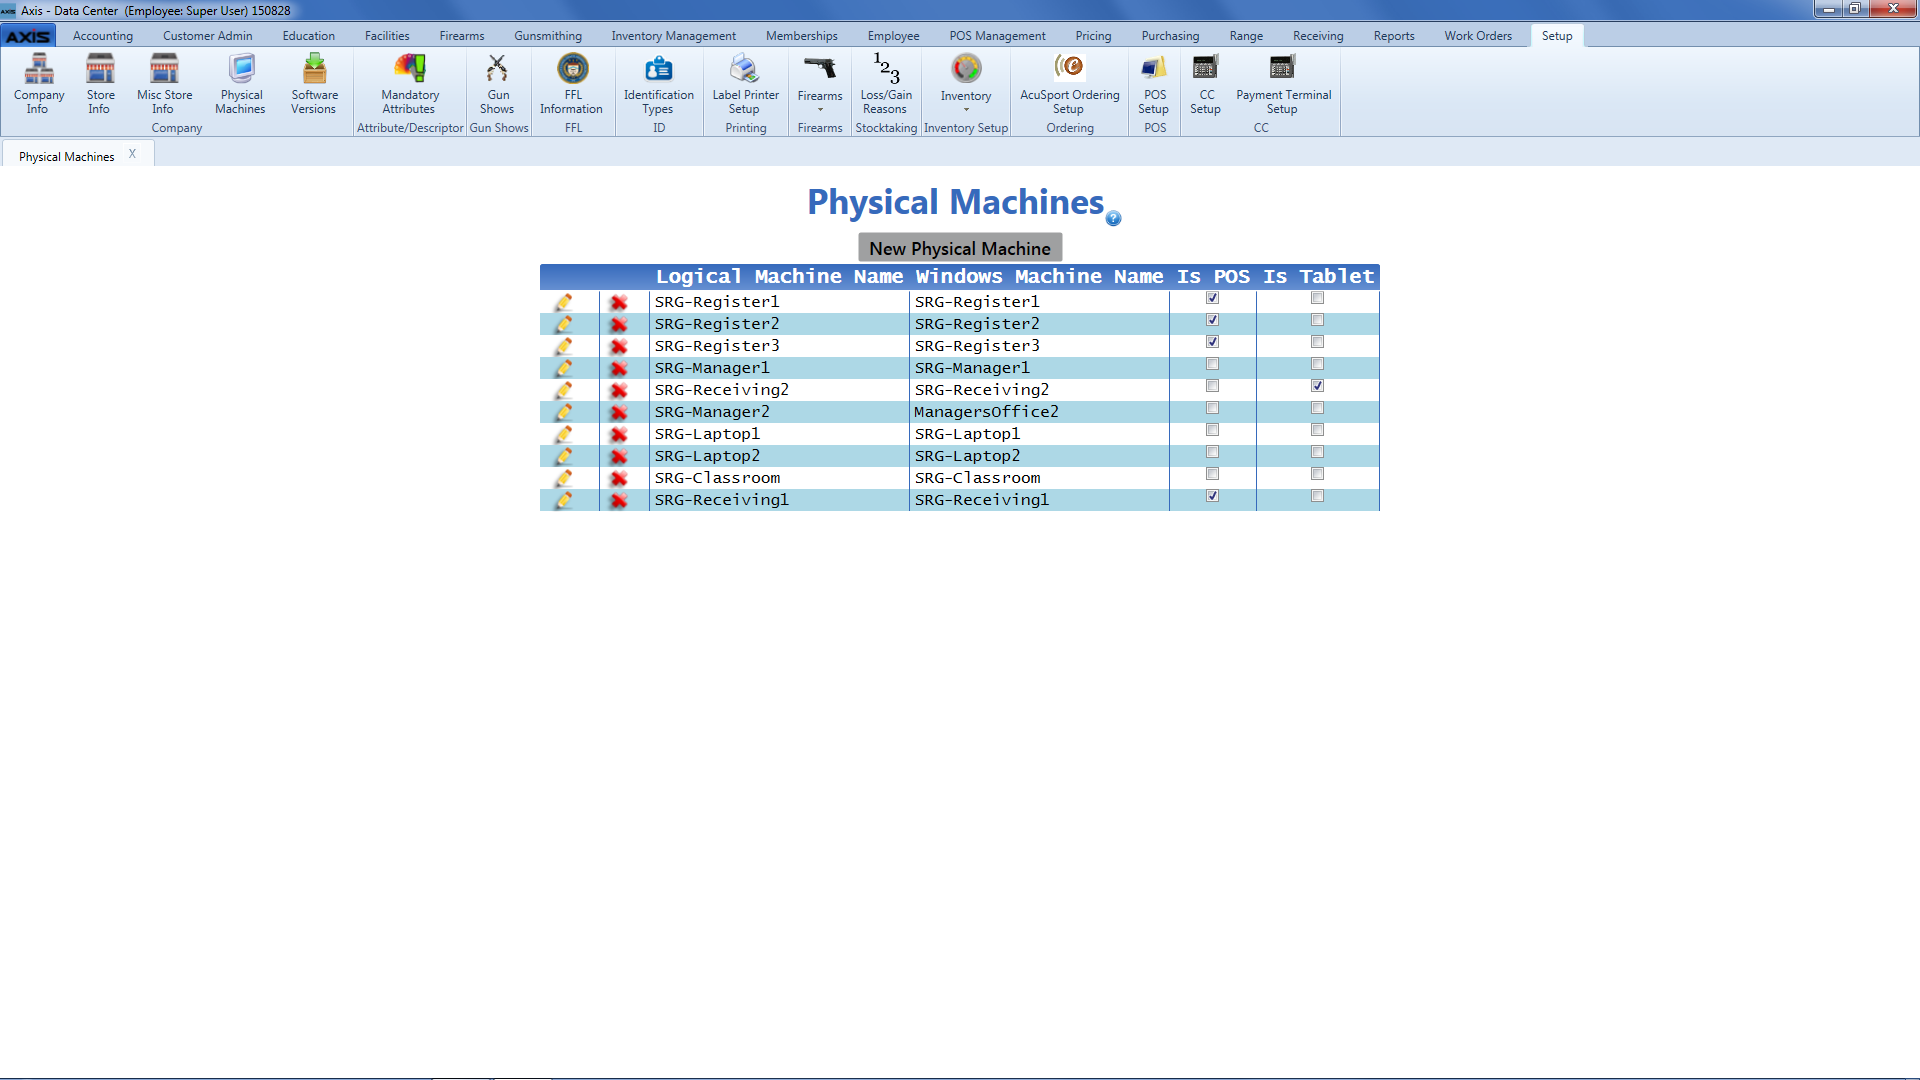Delete the SRG-Register1 row
The width and height of the screenshot is (1920, 1080).
pyautogui.click(x=619, y=302)
